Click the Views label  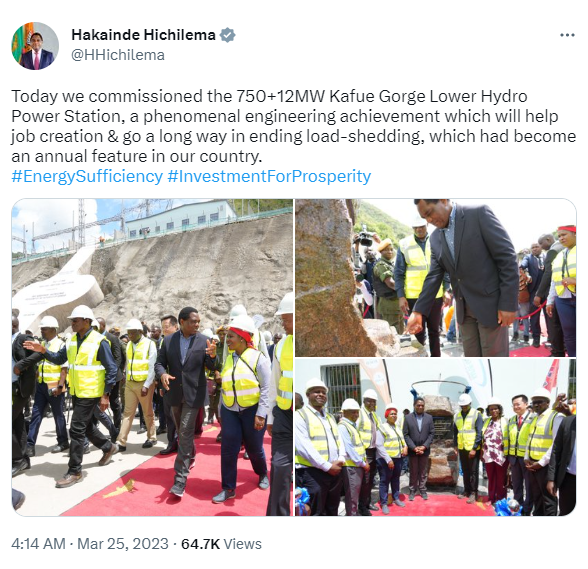tap(242, 544)
